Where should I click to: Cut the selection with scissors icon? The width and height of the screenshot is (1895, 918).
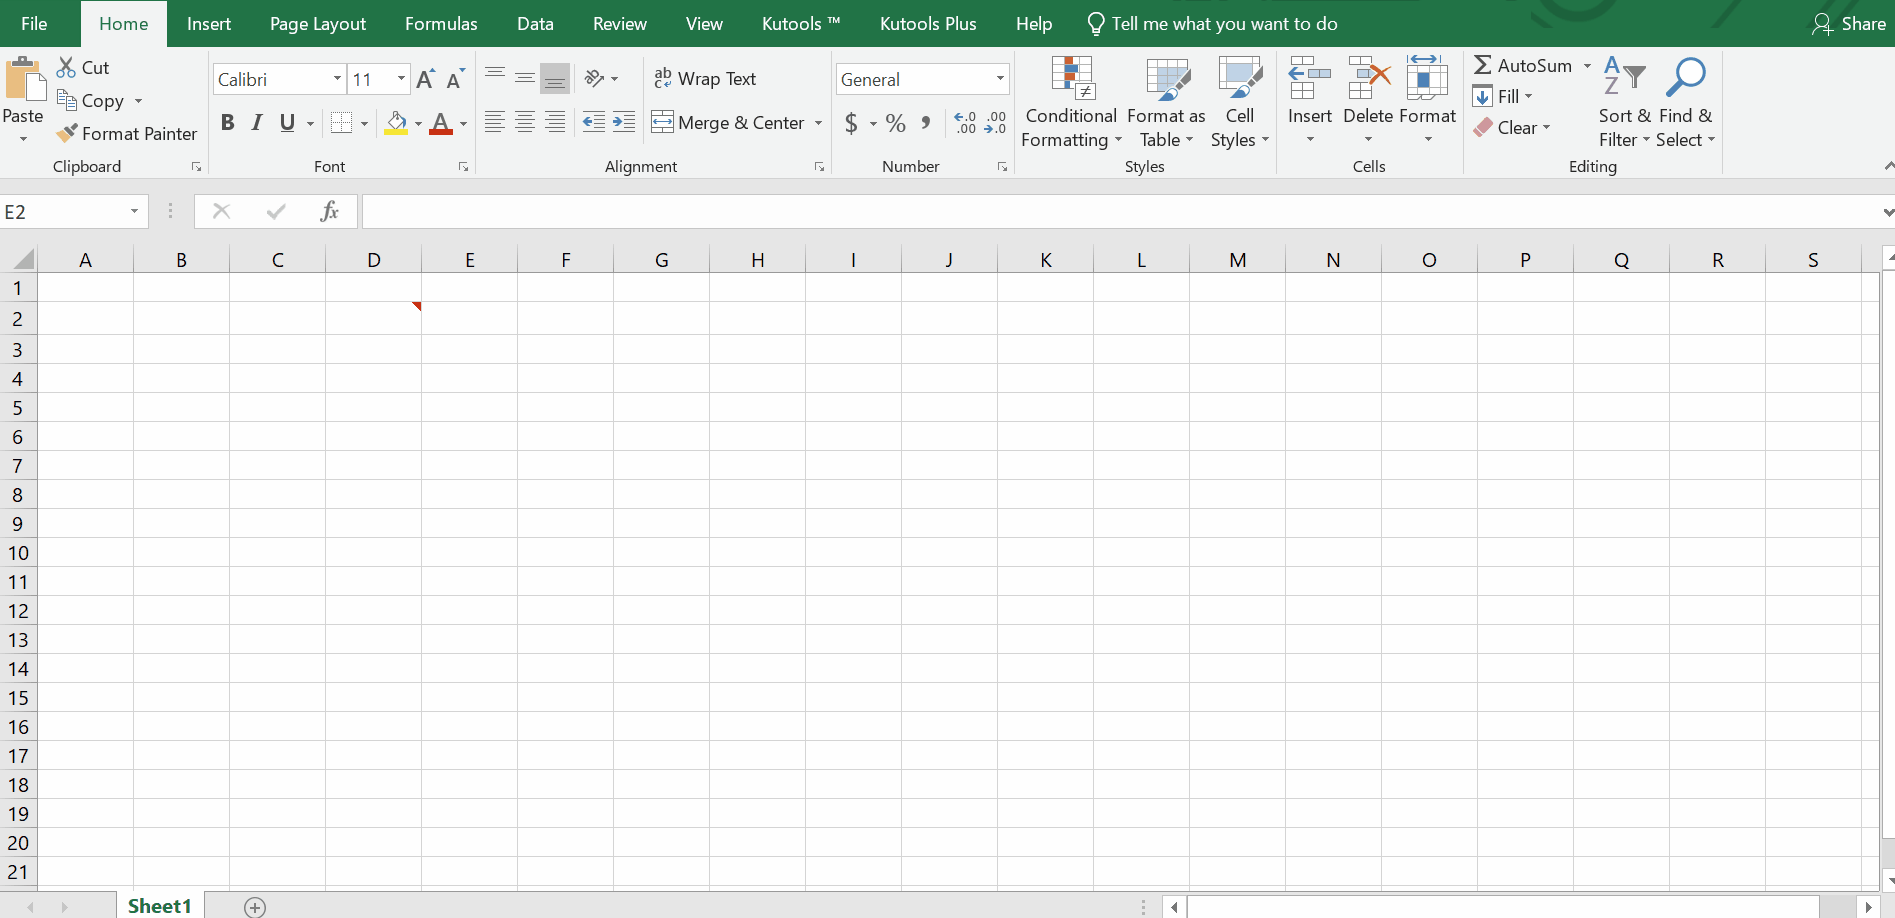pos(67,67)
